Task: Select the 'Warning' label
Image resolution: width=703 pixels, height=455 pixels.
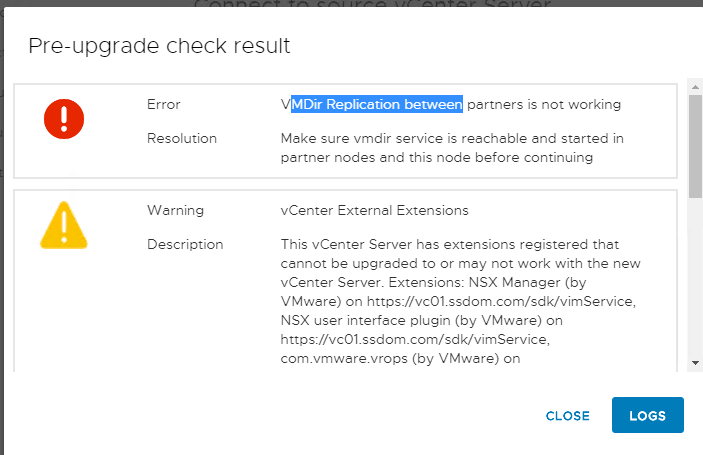Action: point(175,210)
